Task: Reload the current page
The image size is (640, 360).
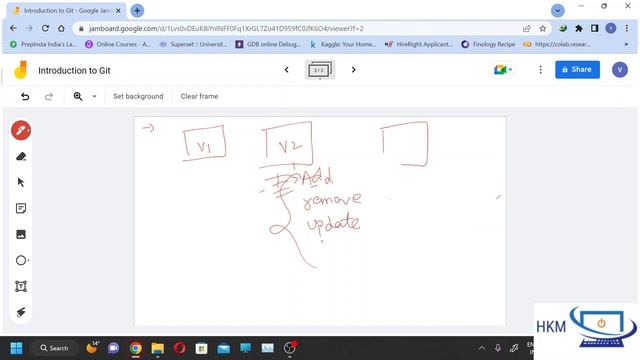Action: [45, 28]
